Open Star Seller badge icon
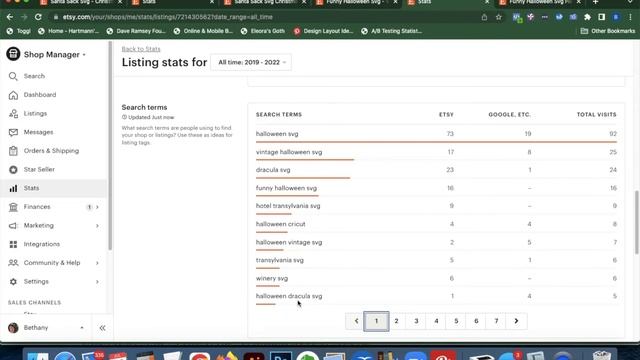This screenshot has width=640, height=360. point(13,169)
